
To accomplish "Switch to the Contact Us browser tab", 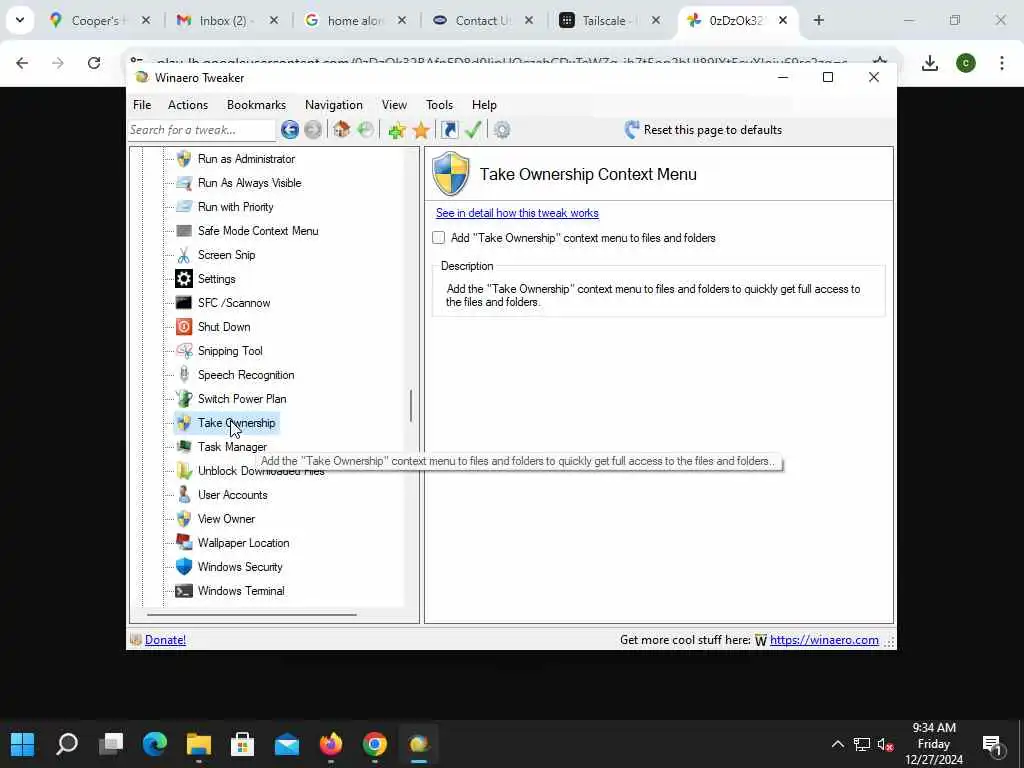I will 482,20.
